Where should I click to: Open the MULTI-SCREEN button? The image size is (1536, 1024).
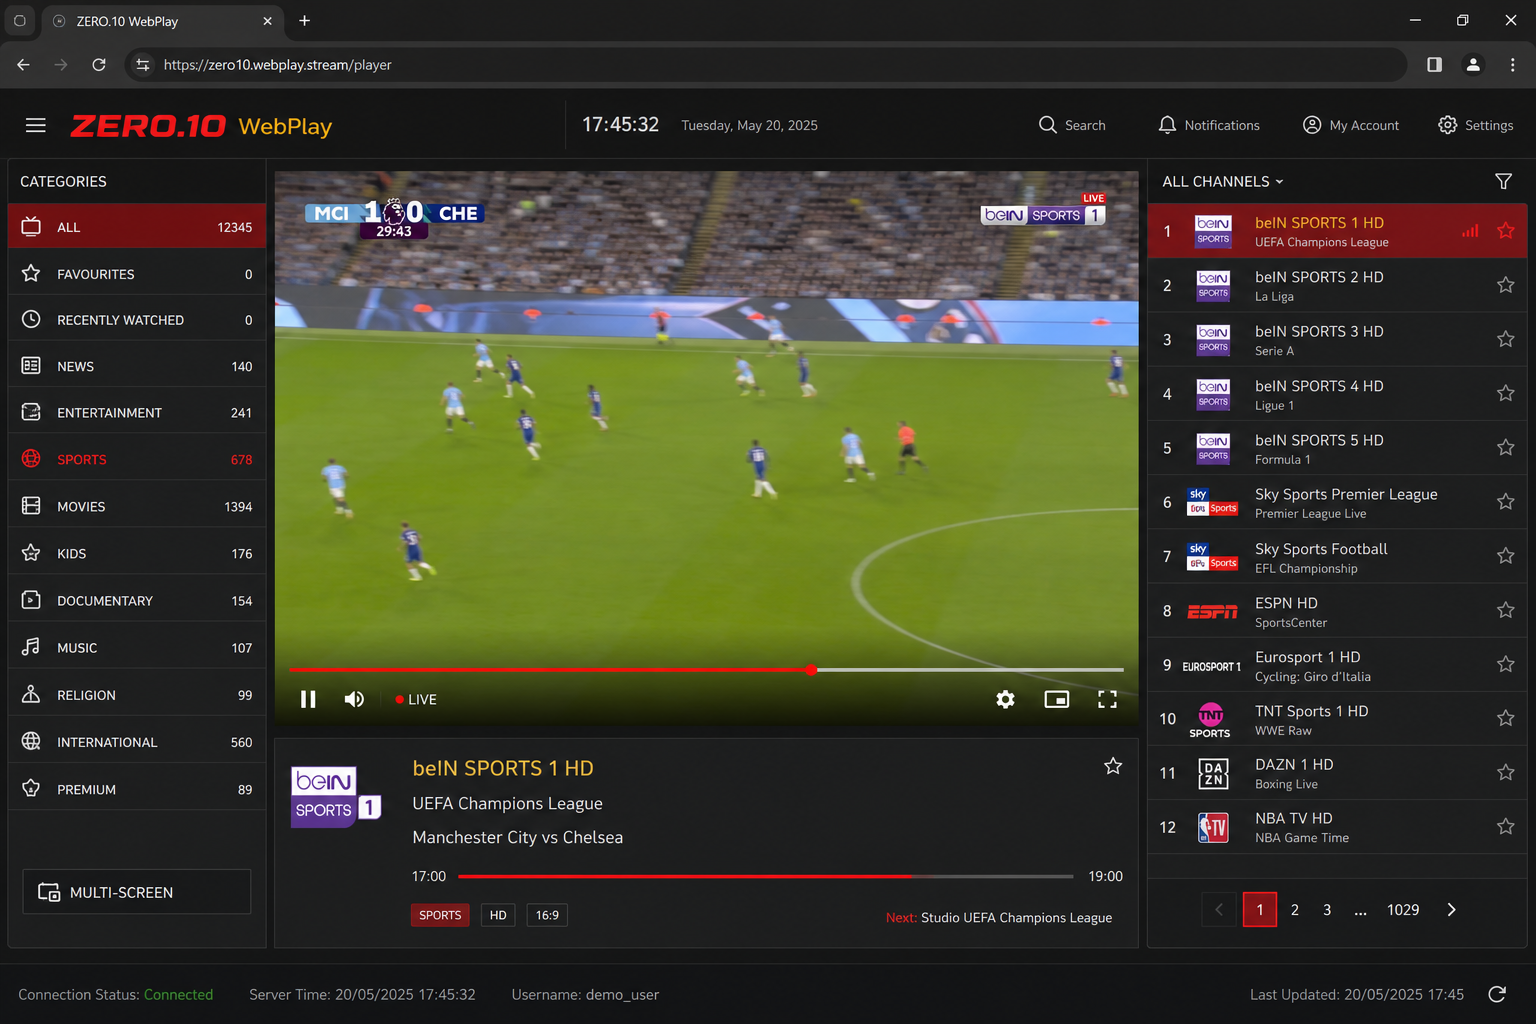coord(137,892)
